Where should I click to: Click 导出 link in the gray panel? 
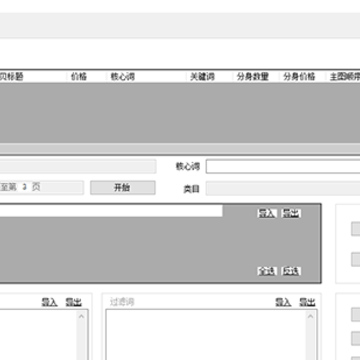point(291,213)
